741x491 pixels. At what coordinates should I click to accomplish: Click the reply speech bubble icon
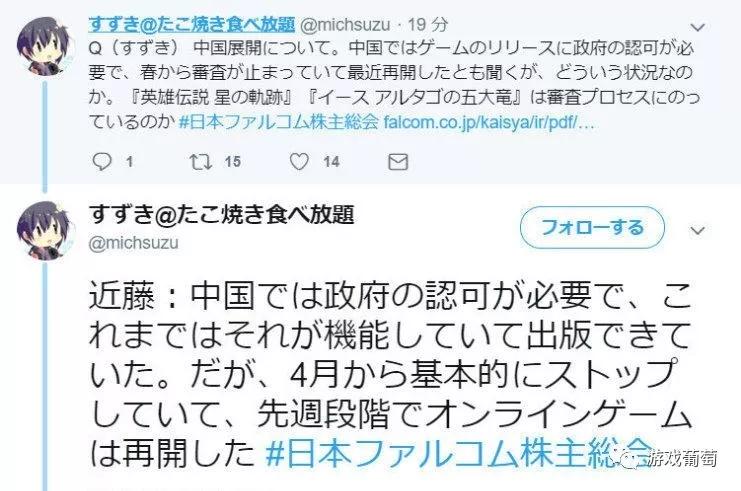[101, 162]
